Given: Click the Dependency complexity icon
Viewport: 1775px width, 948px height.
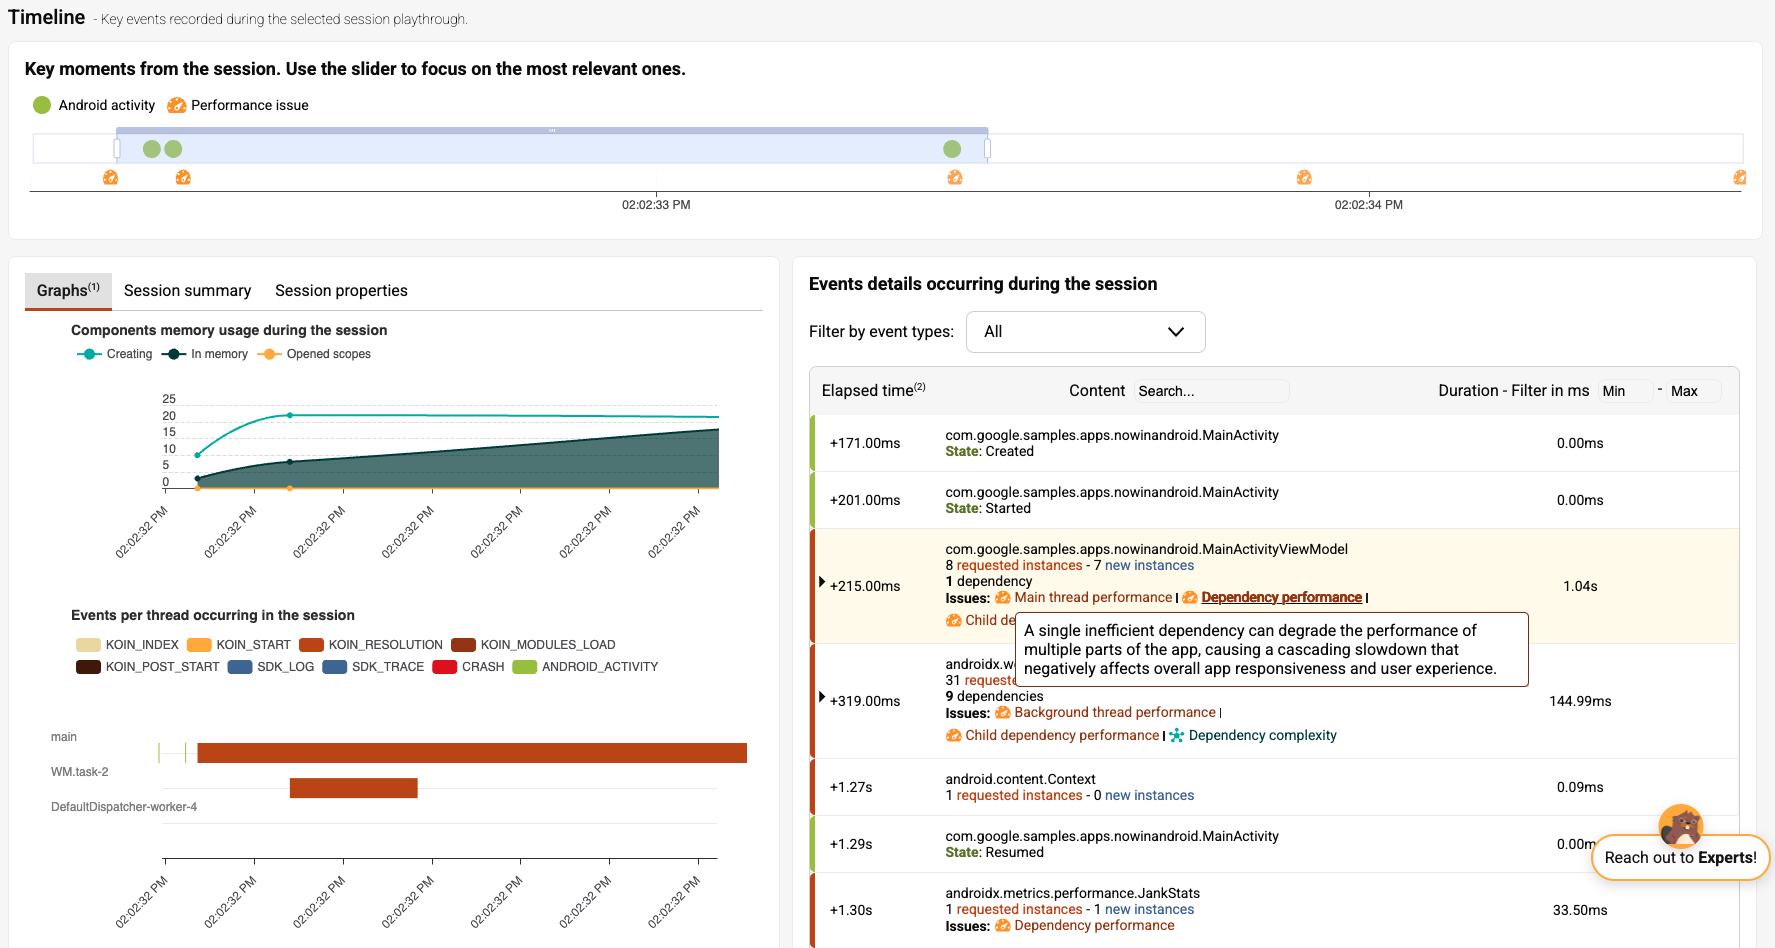Looking at the screenshot, I should coord(1177,736).
